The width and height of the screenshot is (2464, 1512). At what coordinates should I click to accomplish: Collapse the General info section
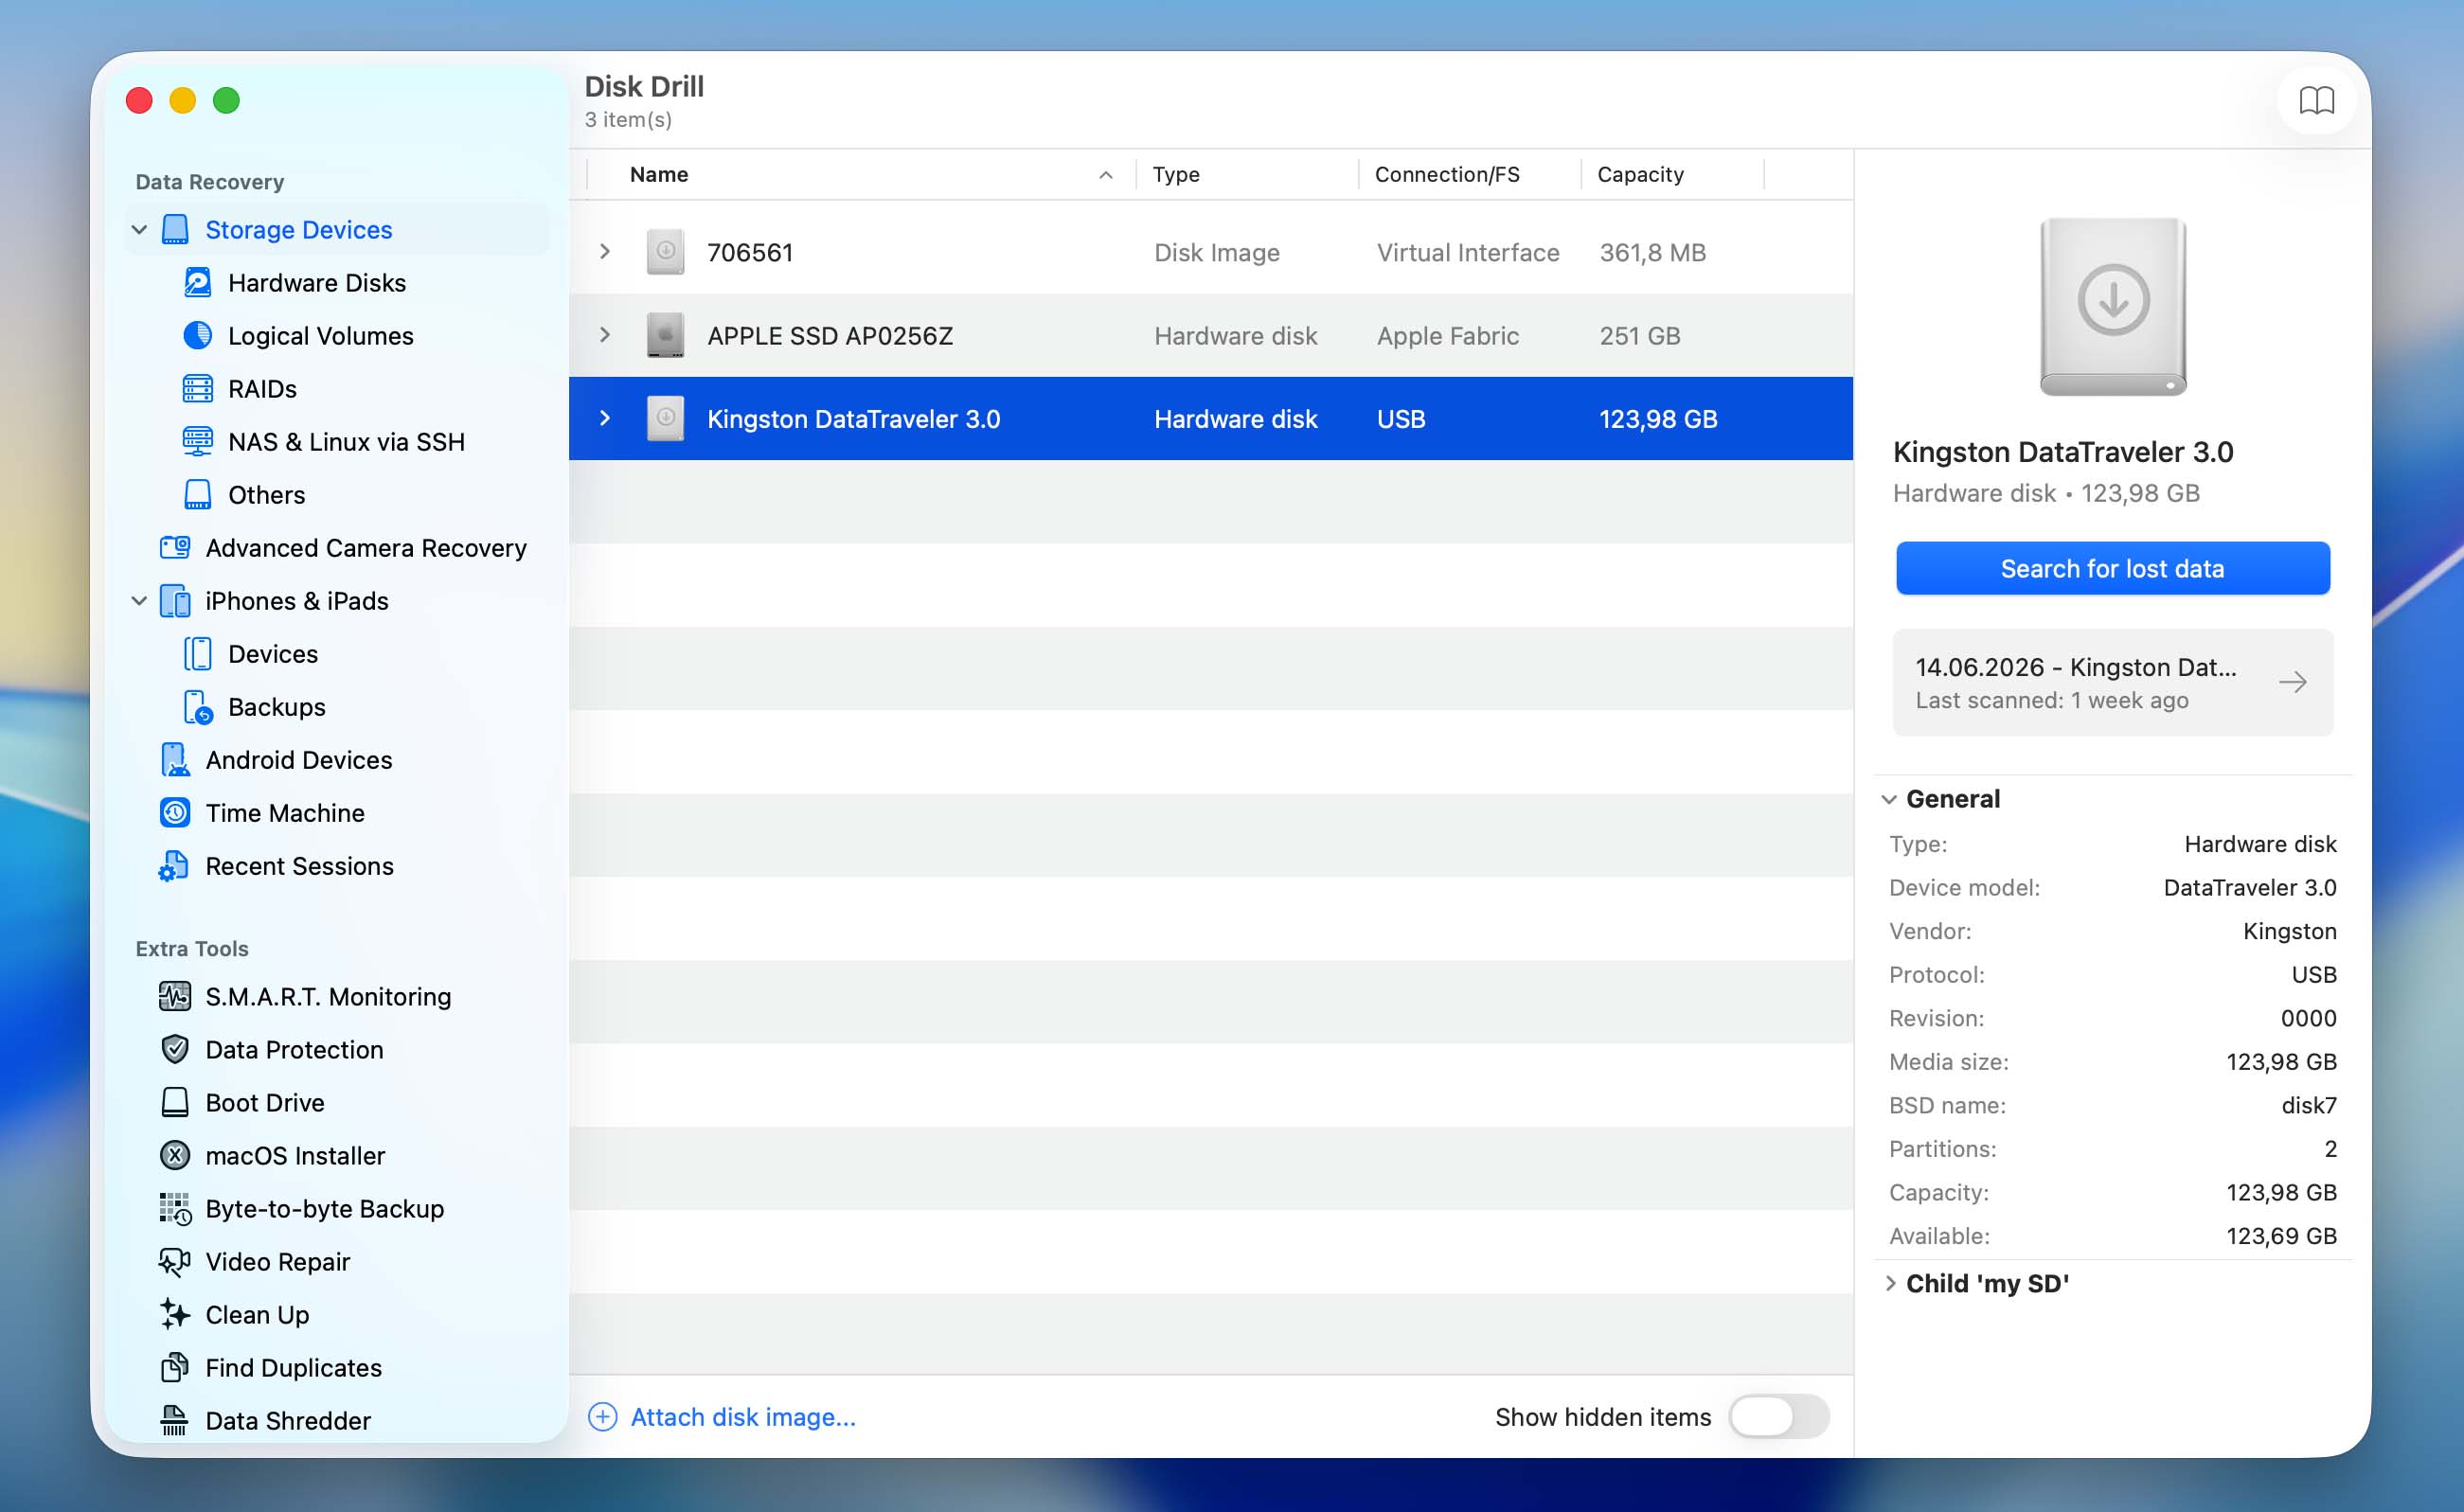pyautogui.click(x=1889, y=799)
